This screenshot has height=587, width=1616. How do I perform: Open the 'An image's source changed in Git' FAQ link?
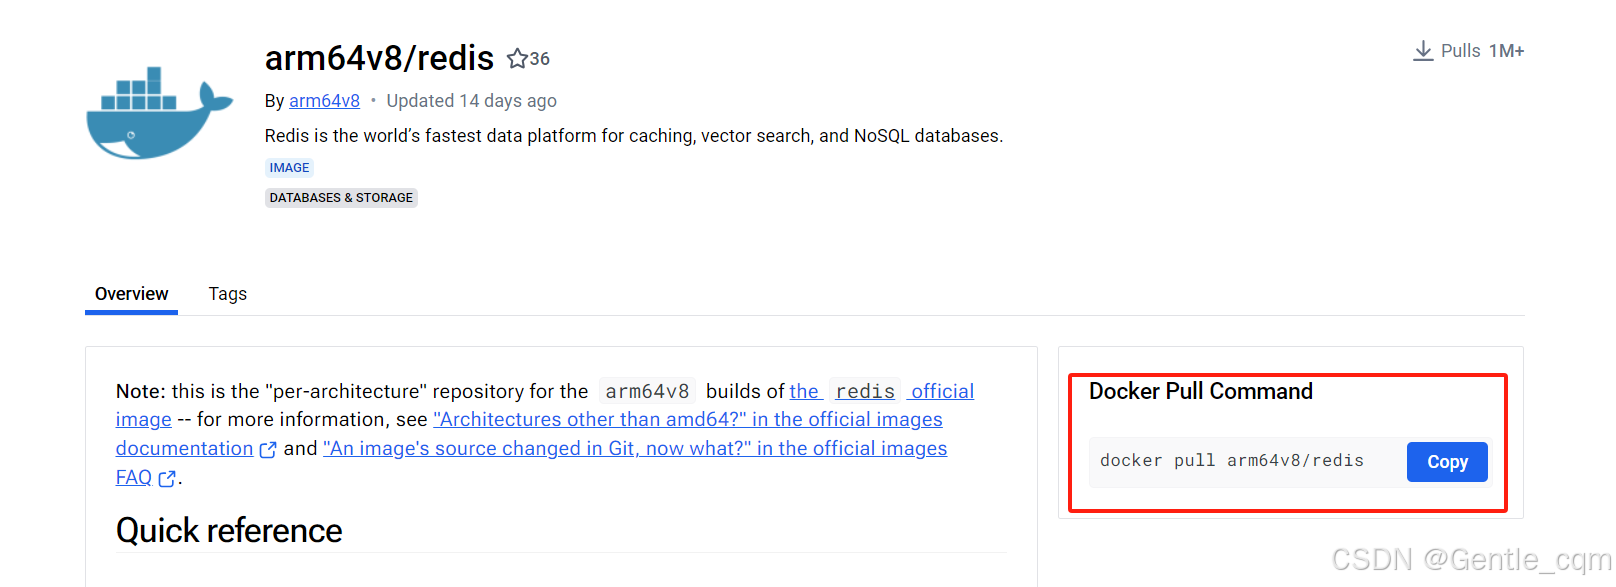point(634,448)
